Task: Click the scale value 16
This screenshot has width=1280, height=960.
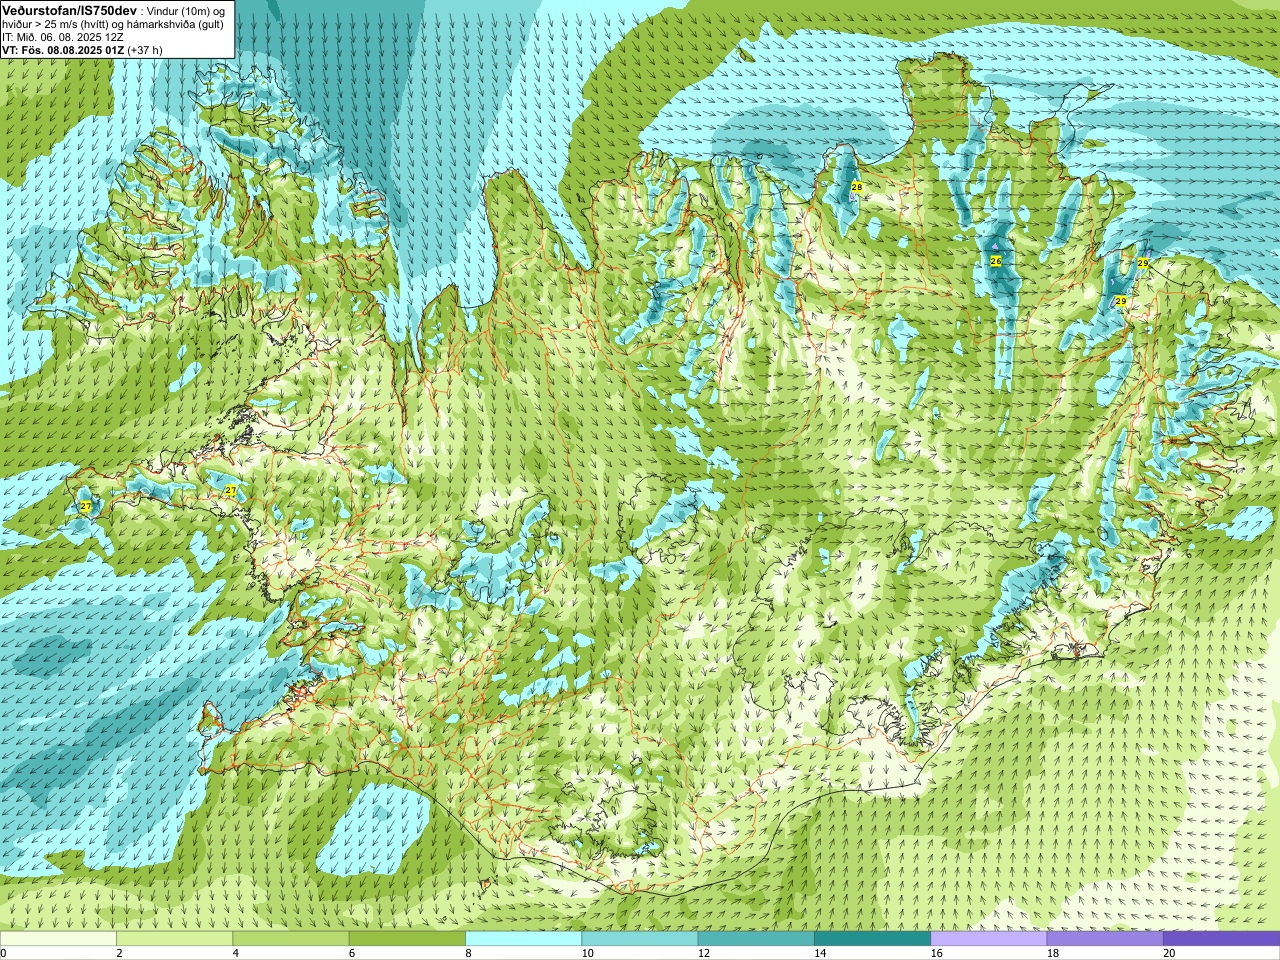Action: click(x=936, y=953)
